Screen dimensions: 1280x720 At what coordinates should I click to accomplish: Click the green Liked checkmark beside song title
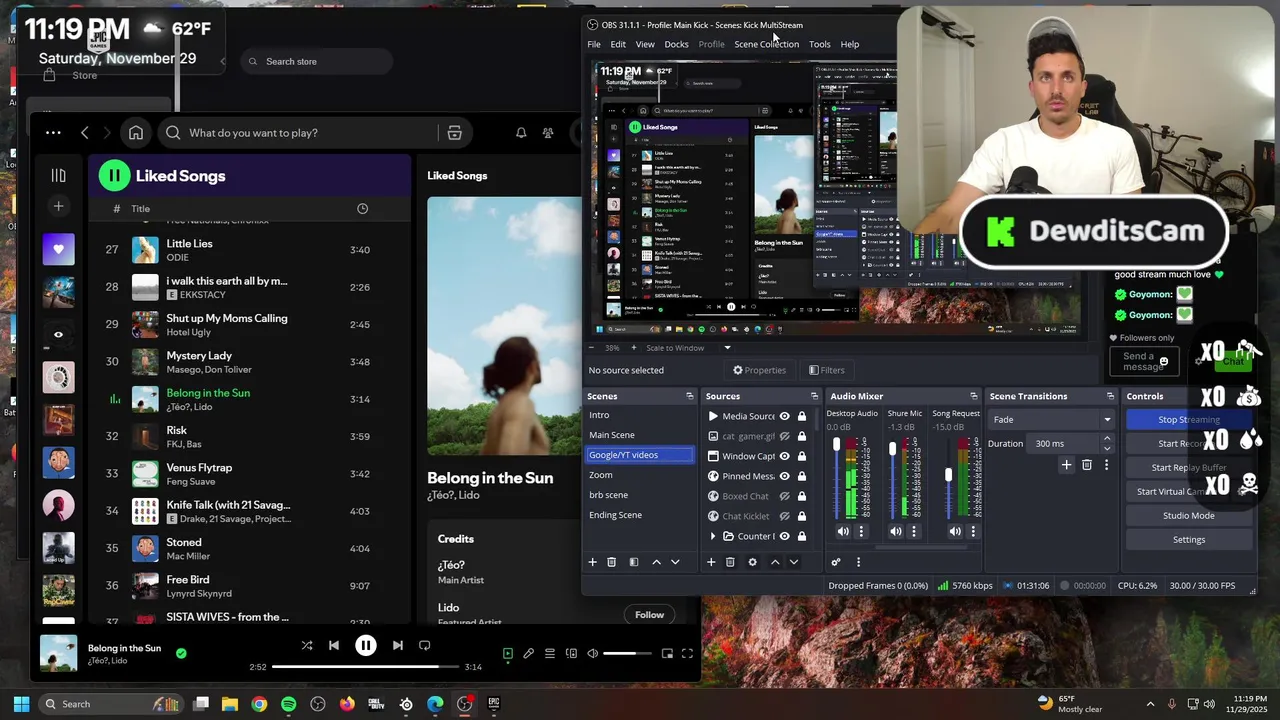click(181, 653)
